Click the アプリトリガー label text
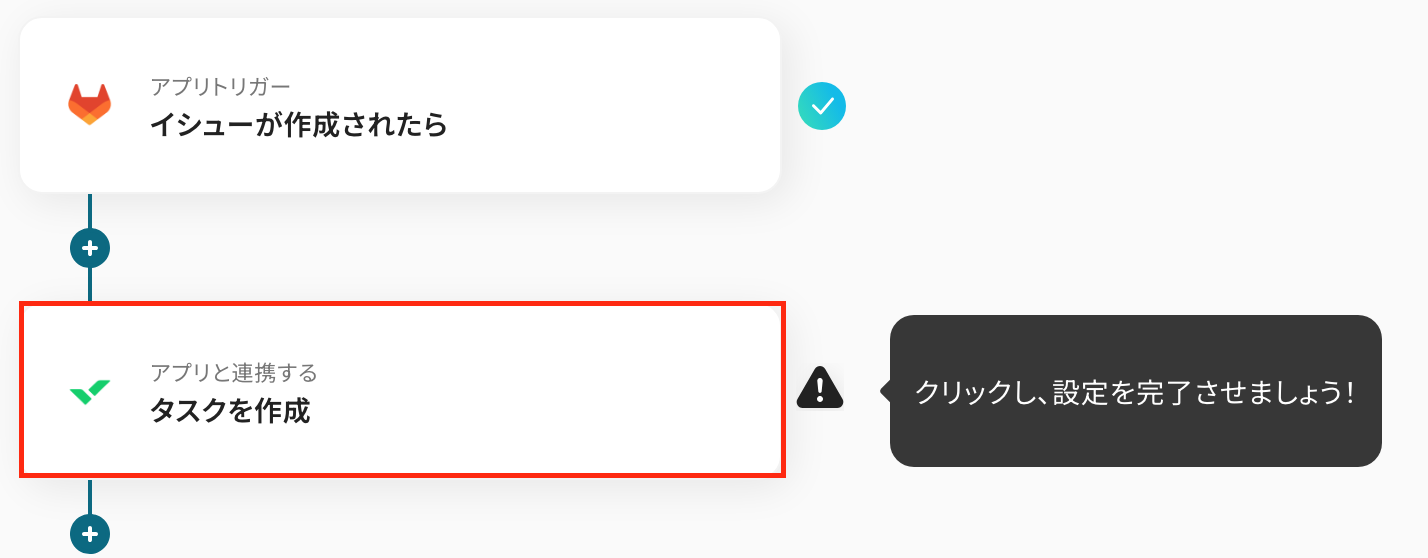The height and width of the screenshot is (558, 1428). (220, 87)
